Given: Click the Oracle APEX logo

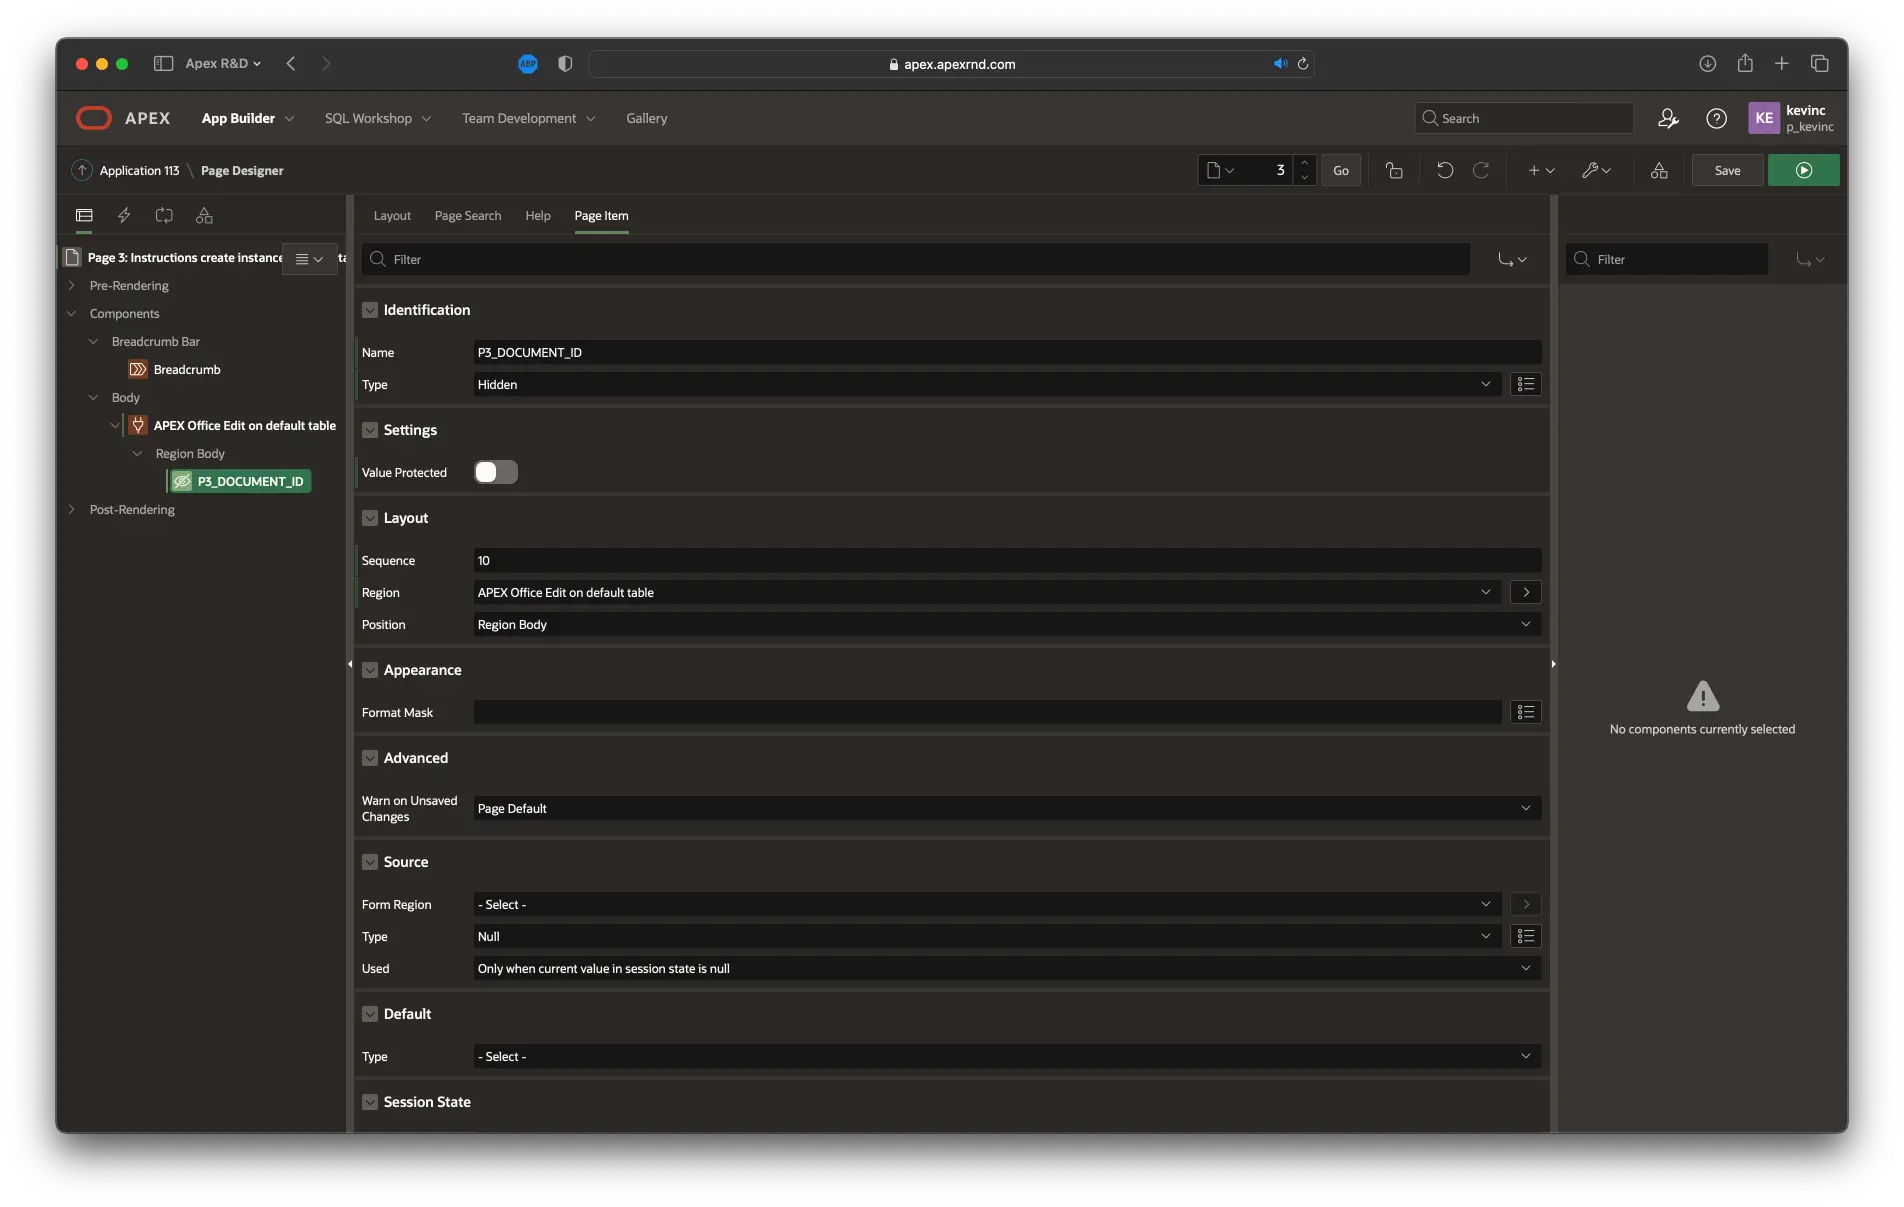Looking at the screenshot, I should [94, 118].
